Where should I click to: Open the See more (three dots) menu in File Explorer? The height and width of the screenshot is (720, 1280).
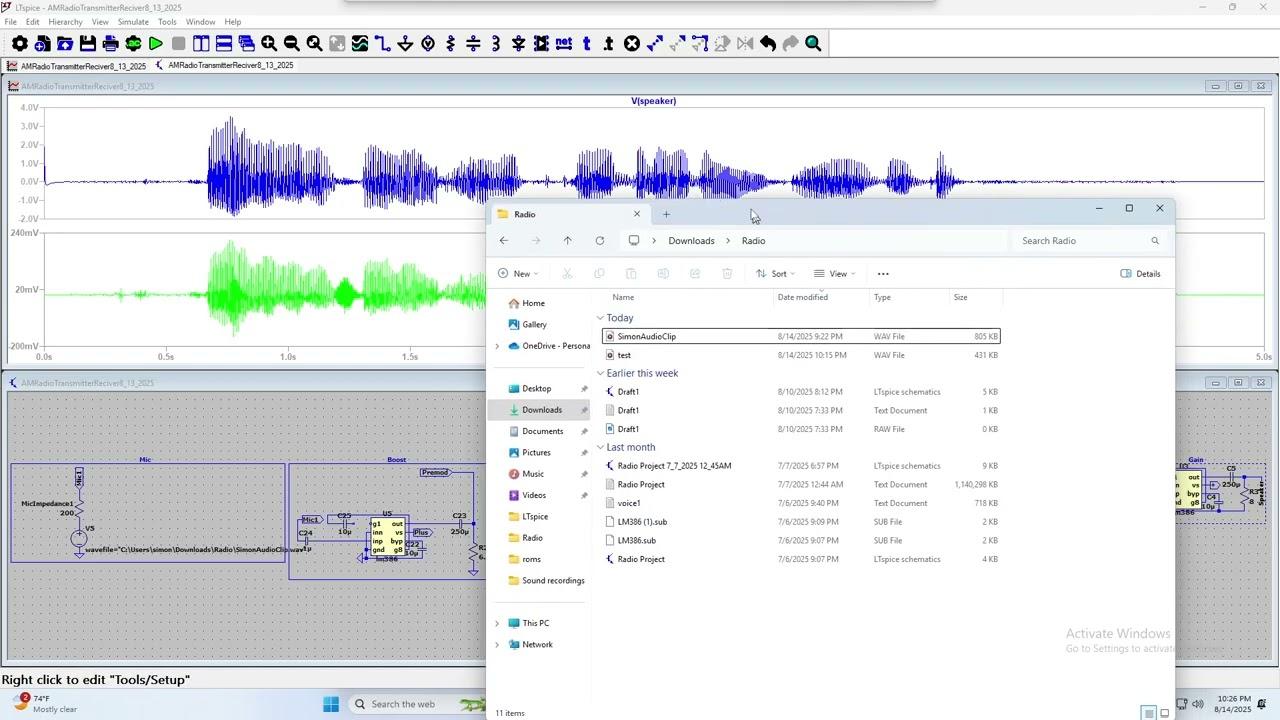(x=883, y=274)
